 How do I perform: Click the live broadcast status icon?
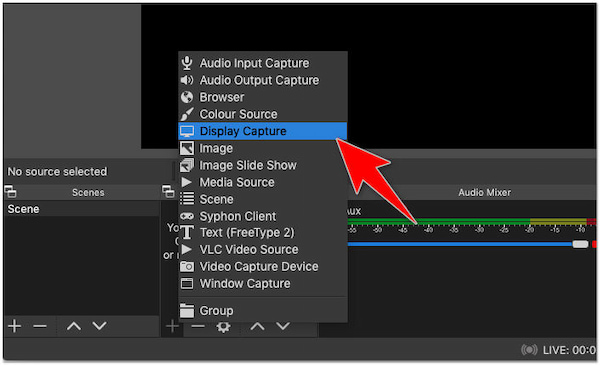(x=529, y=350)
